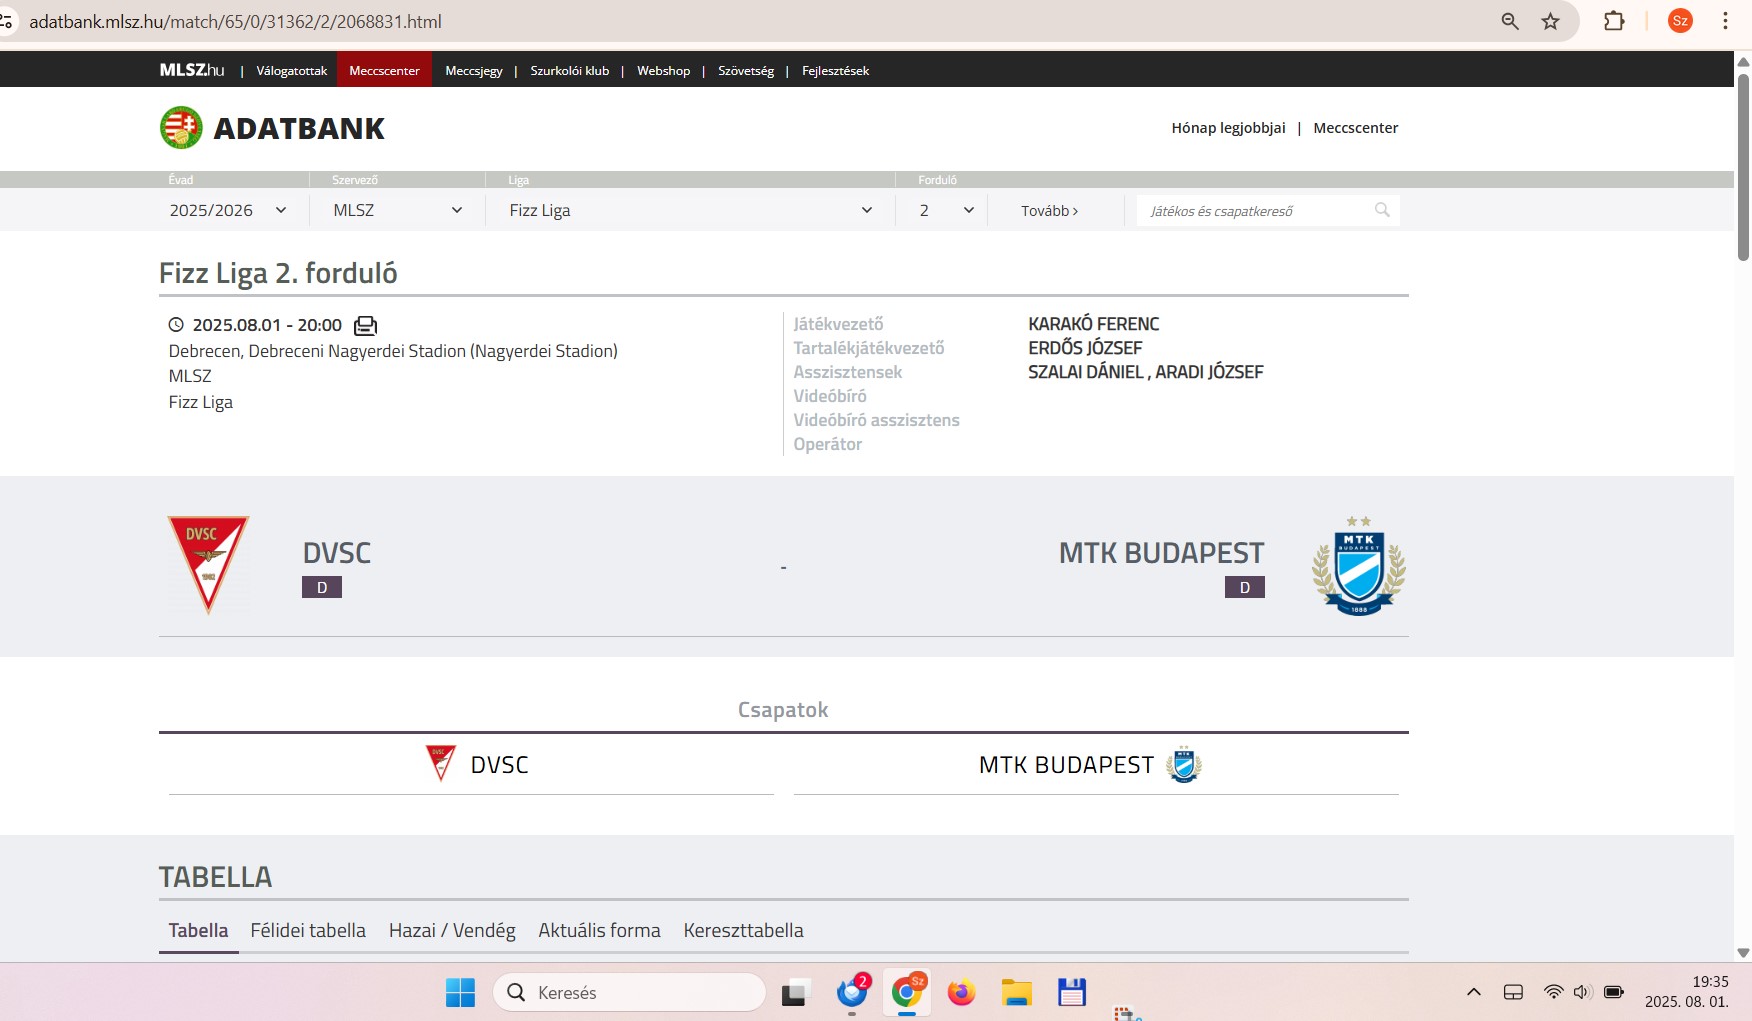
Task: Open the Meccscenter link beside Hónap legjobbjai
Action: 1355,128
